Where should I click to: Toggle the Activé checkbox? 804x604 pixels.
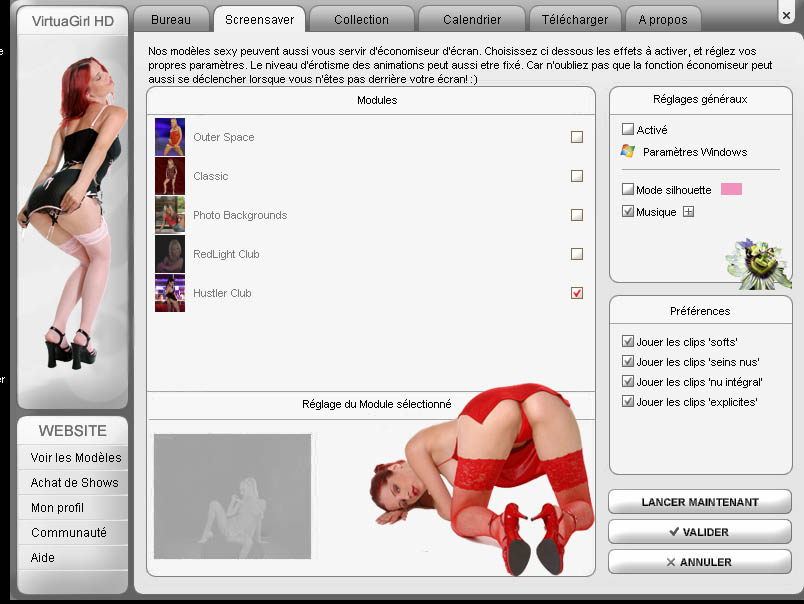point(628,130)
